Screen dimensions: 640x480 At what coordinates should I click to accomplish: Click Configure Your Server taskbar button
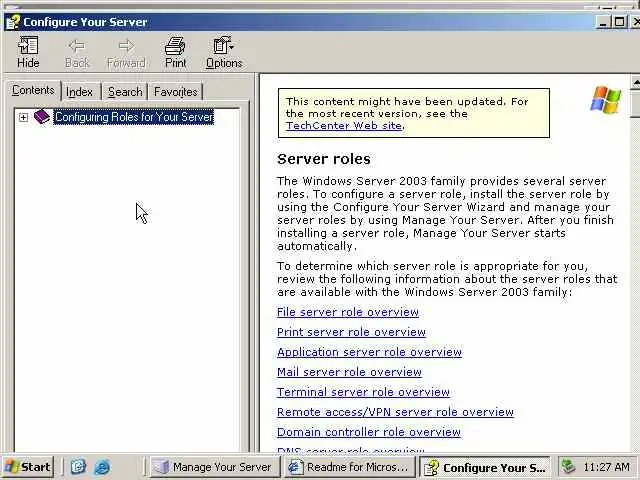[485, 468]
